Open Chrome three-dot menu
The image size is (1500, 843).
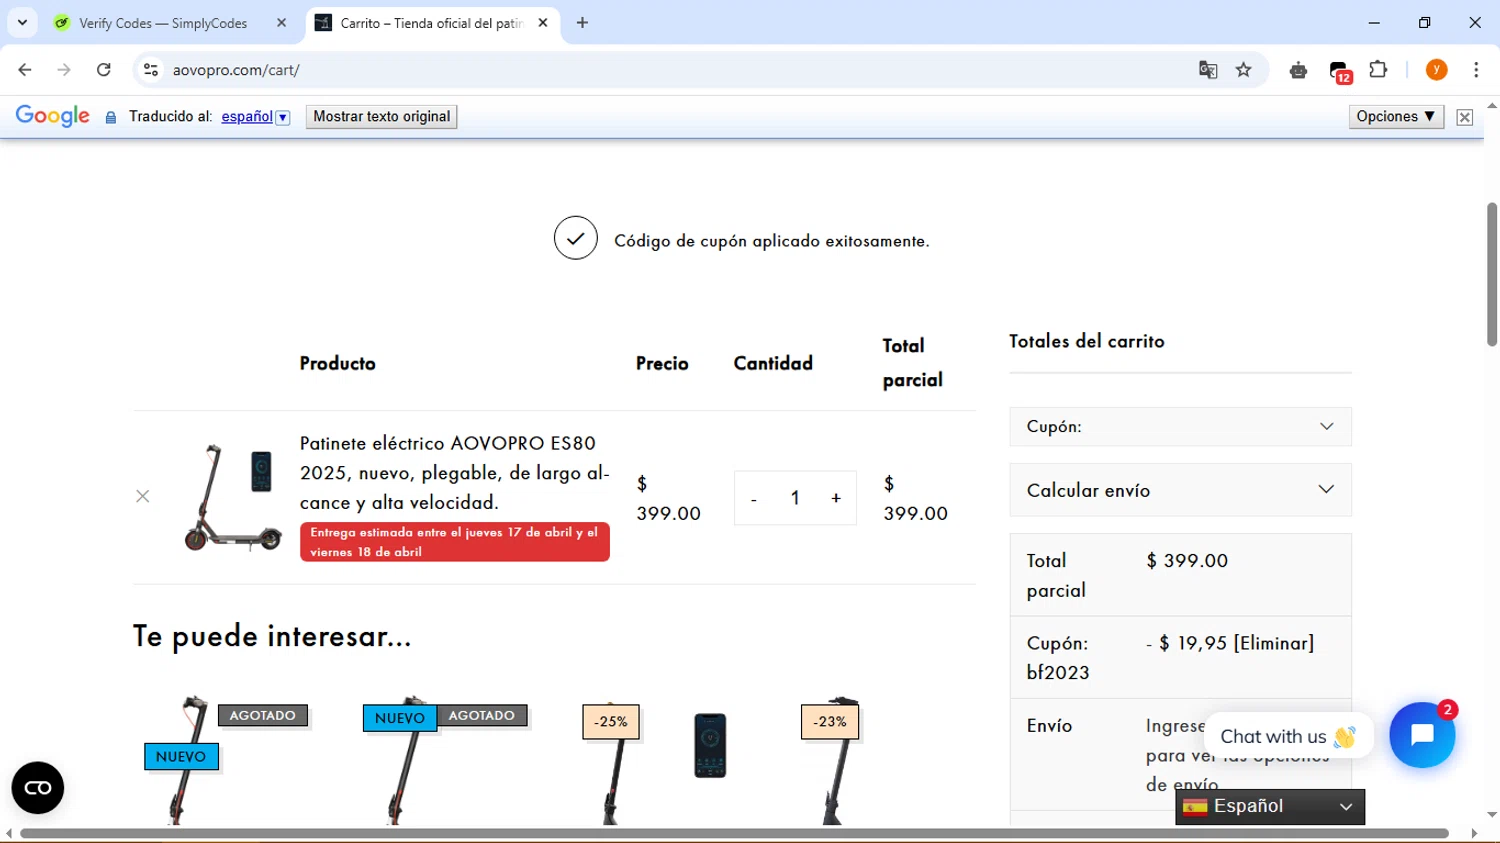click(x=1476, y=70)
